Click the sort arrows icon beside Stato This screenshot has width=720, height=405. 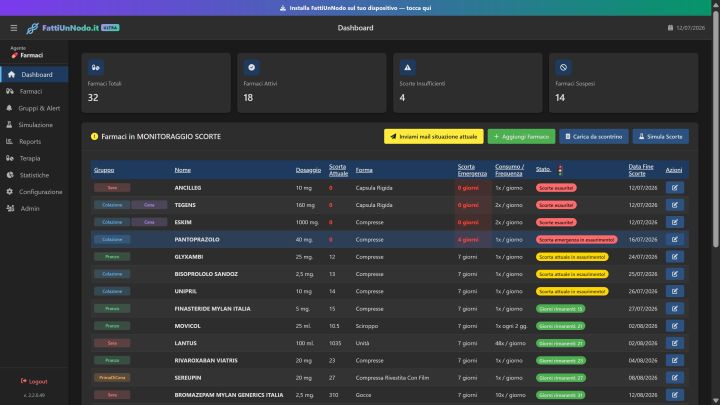pos(560,170)
